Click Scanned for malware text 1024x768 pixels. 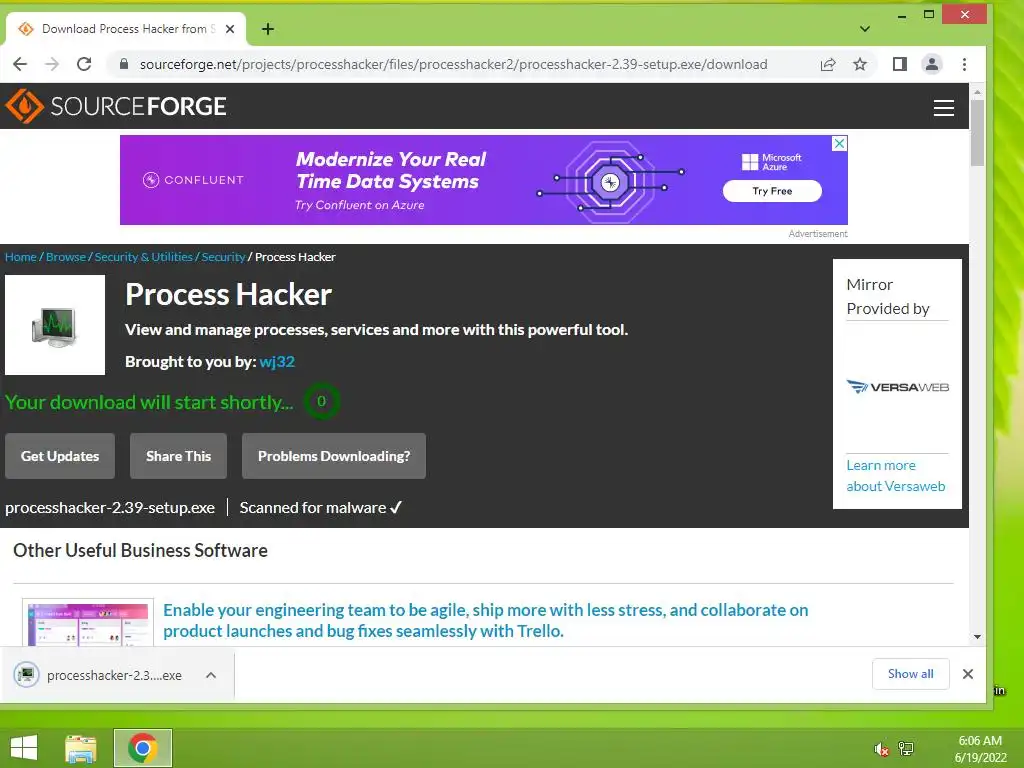coord(320,507)
